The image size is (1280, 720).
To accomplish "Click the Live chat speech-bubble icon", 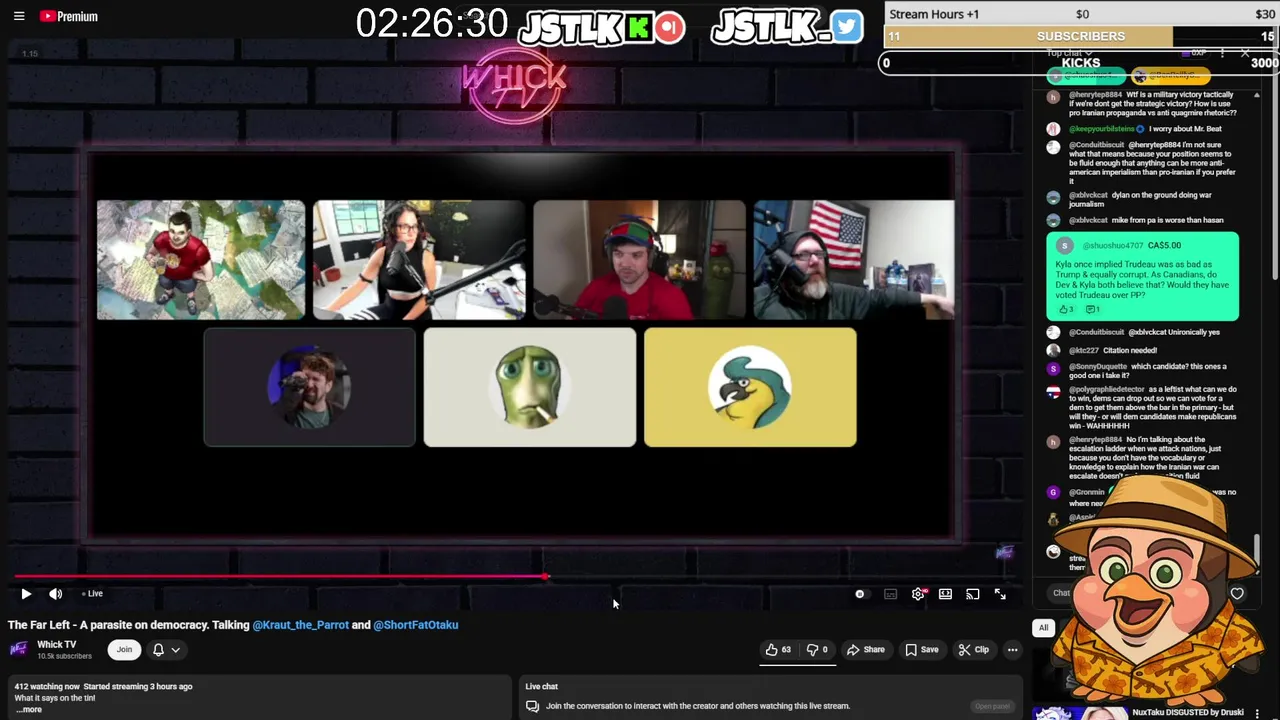I will (x=532, y=706).
